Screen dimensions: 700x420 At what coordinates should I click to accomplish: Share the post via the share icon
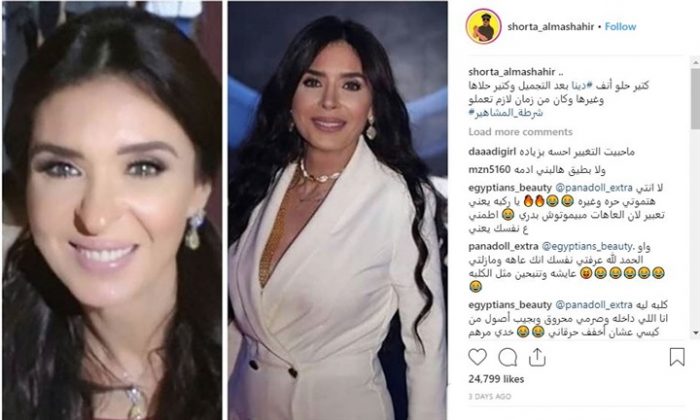pyautogui.click(x=537, y=357)
